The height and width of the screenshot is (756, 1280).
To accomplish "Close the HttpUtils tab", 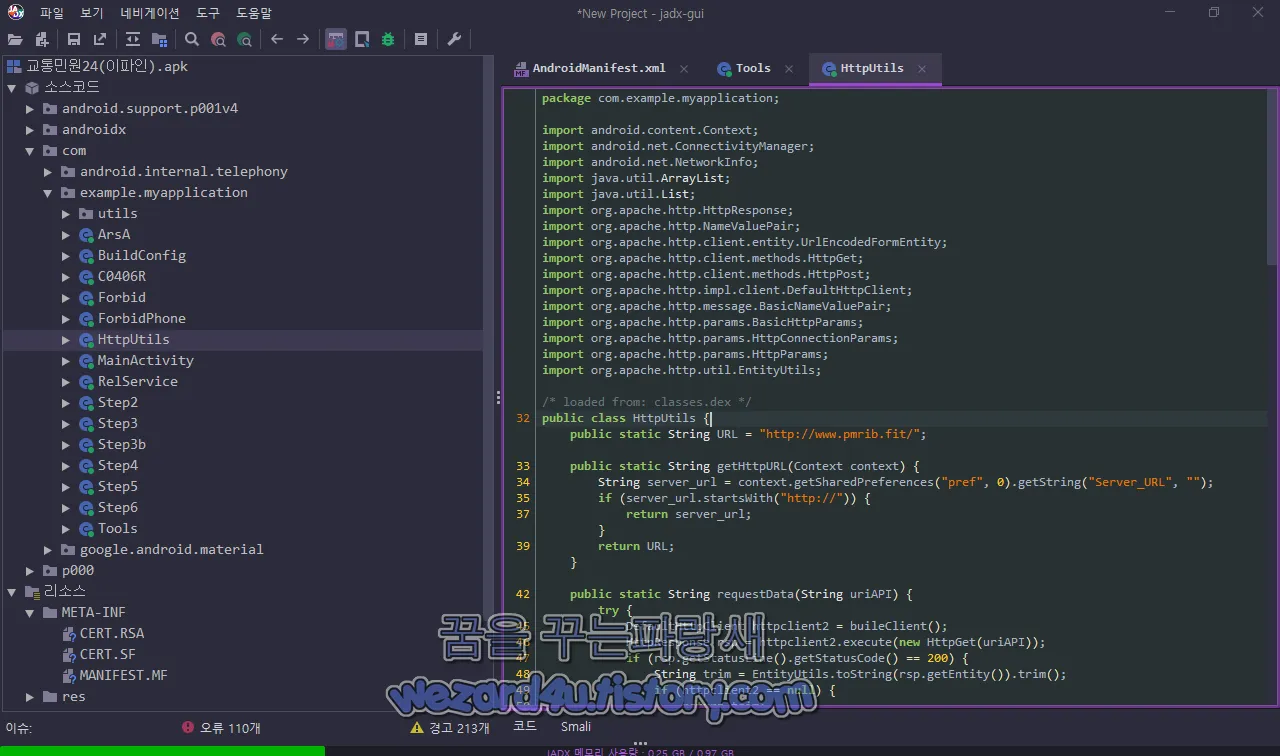I will click(x=922, y=69).
